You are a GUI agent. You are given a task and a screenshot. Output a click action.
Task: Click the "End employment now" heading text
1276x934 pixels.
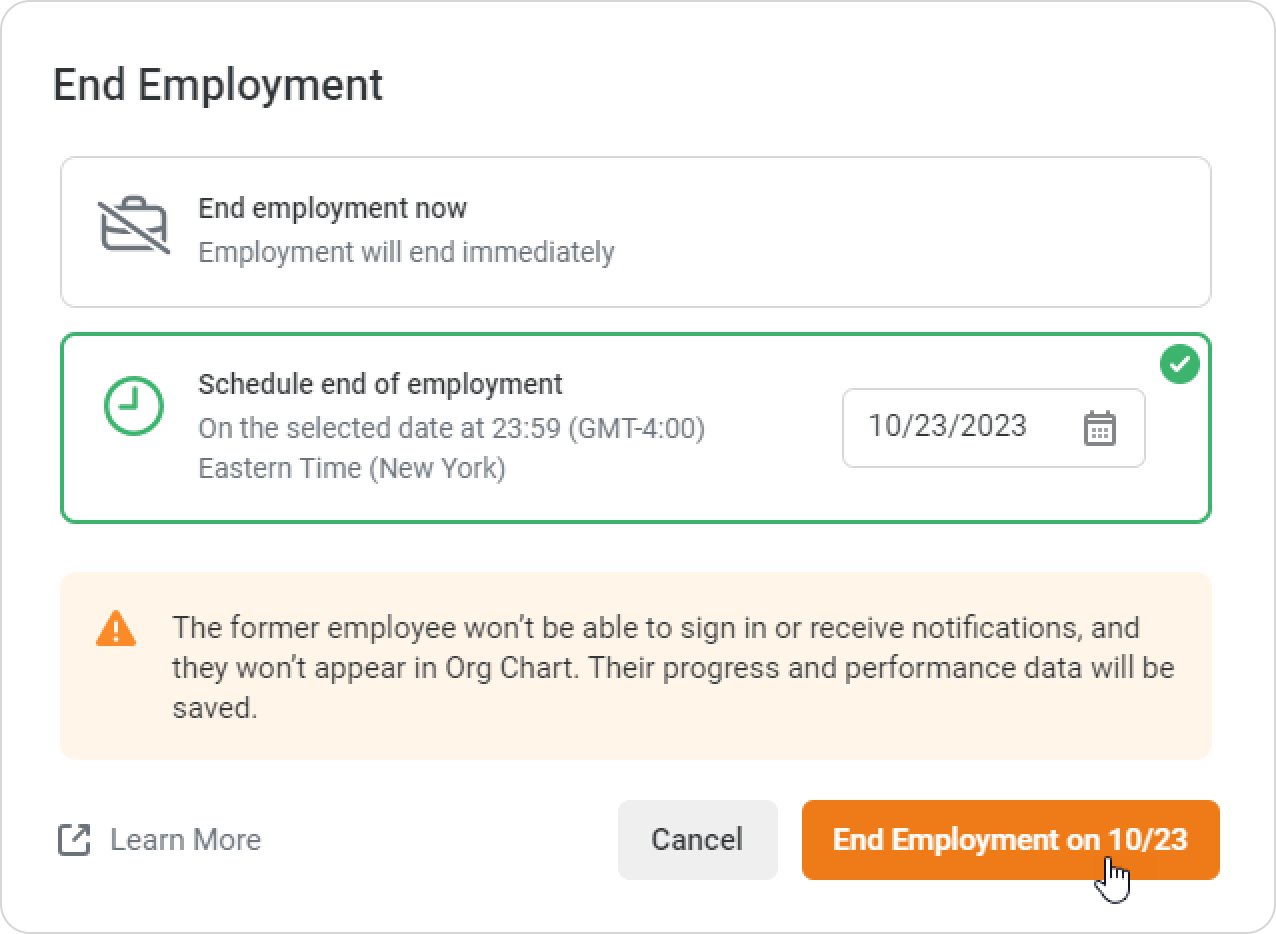tap(332, 208)
